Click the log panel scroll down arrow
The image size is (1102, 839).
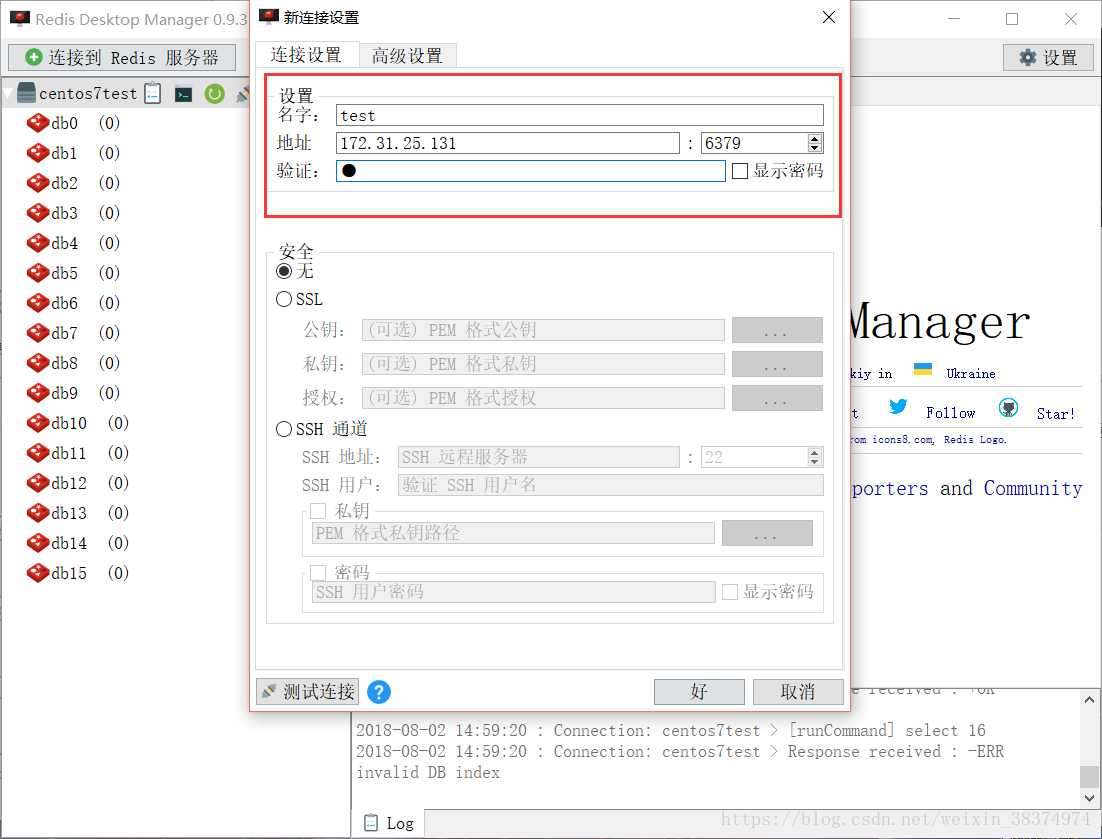coord(1089,798)
